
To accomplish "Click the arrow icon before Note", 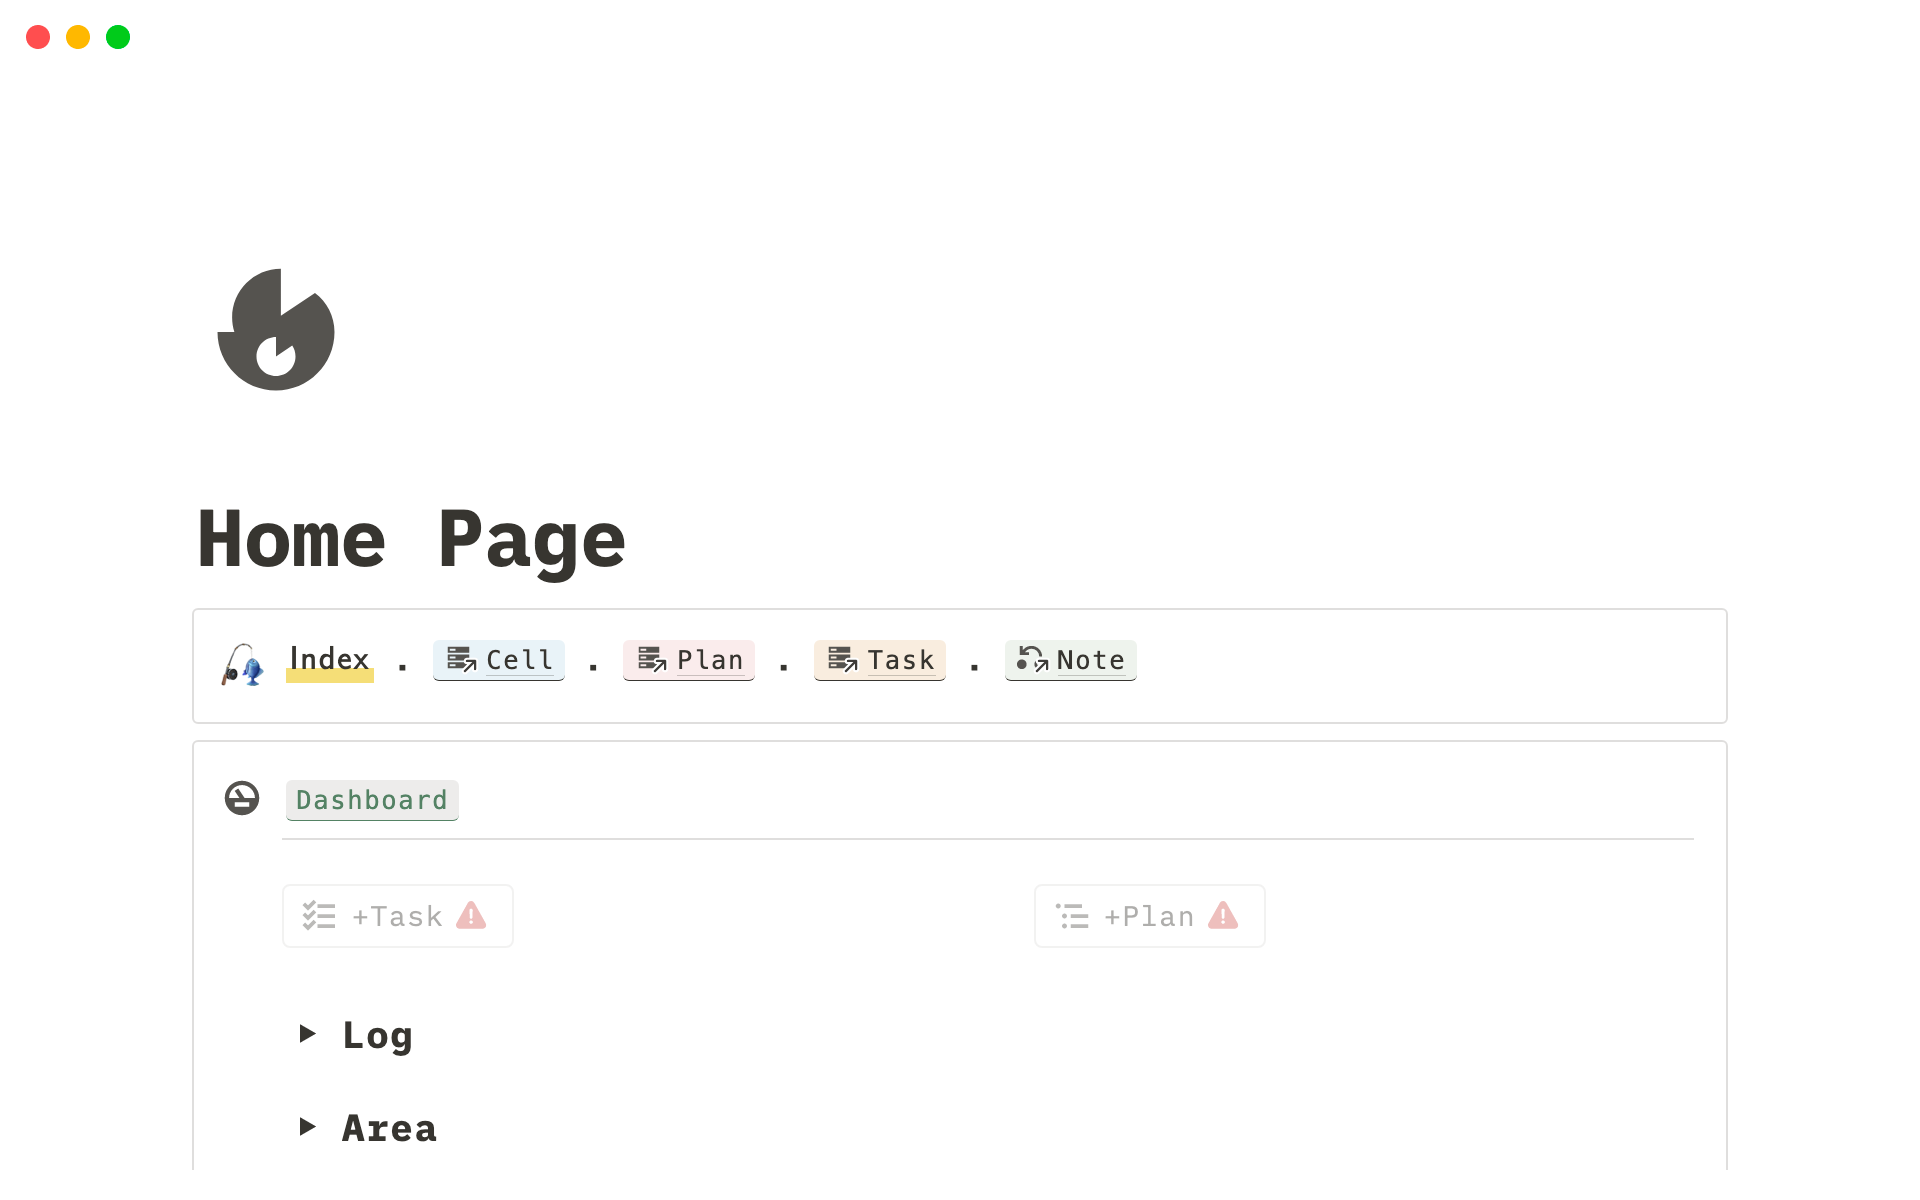I will (1032, 659).
